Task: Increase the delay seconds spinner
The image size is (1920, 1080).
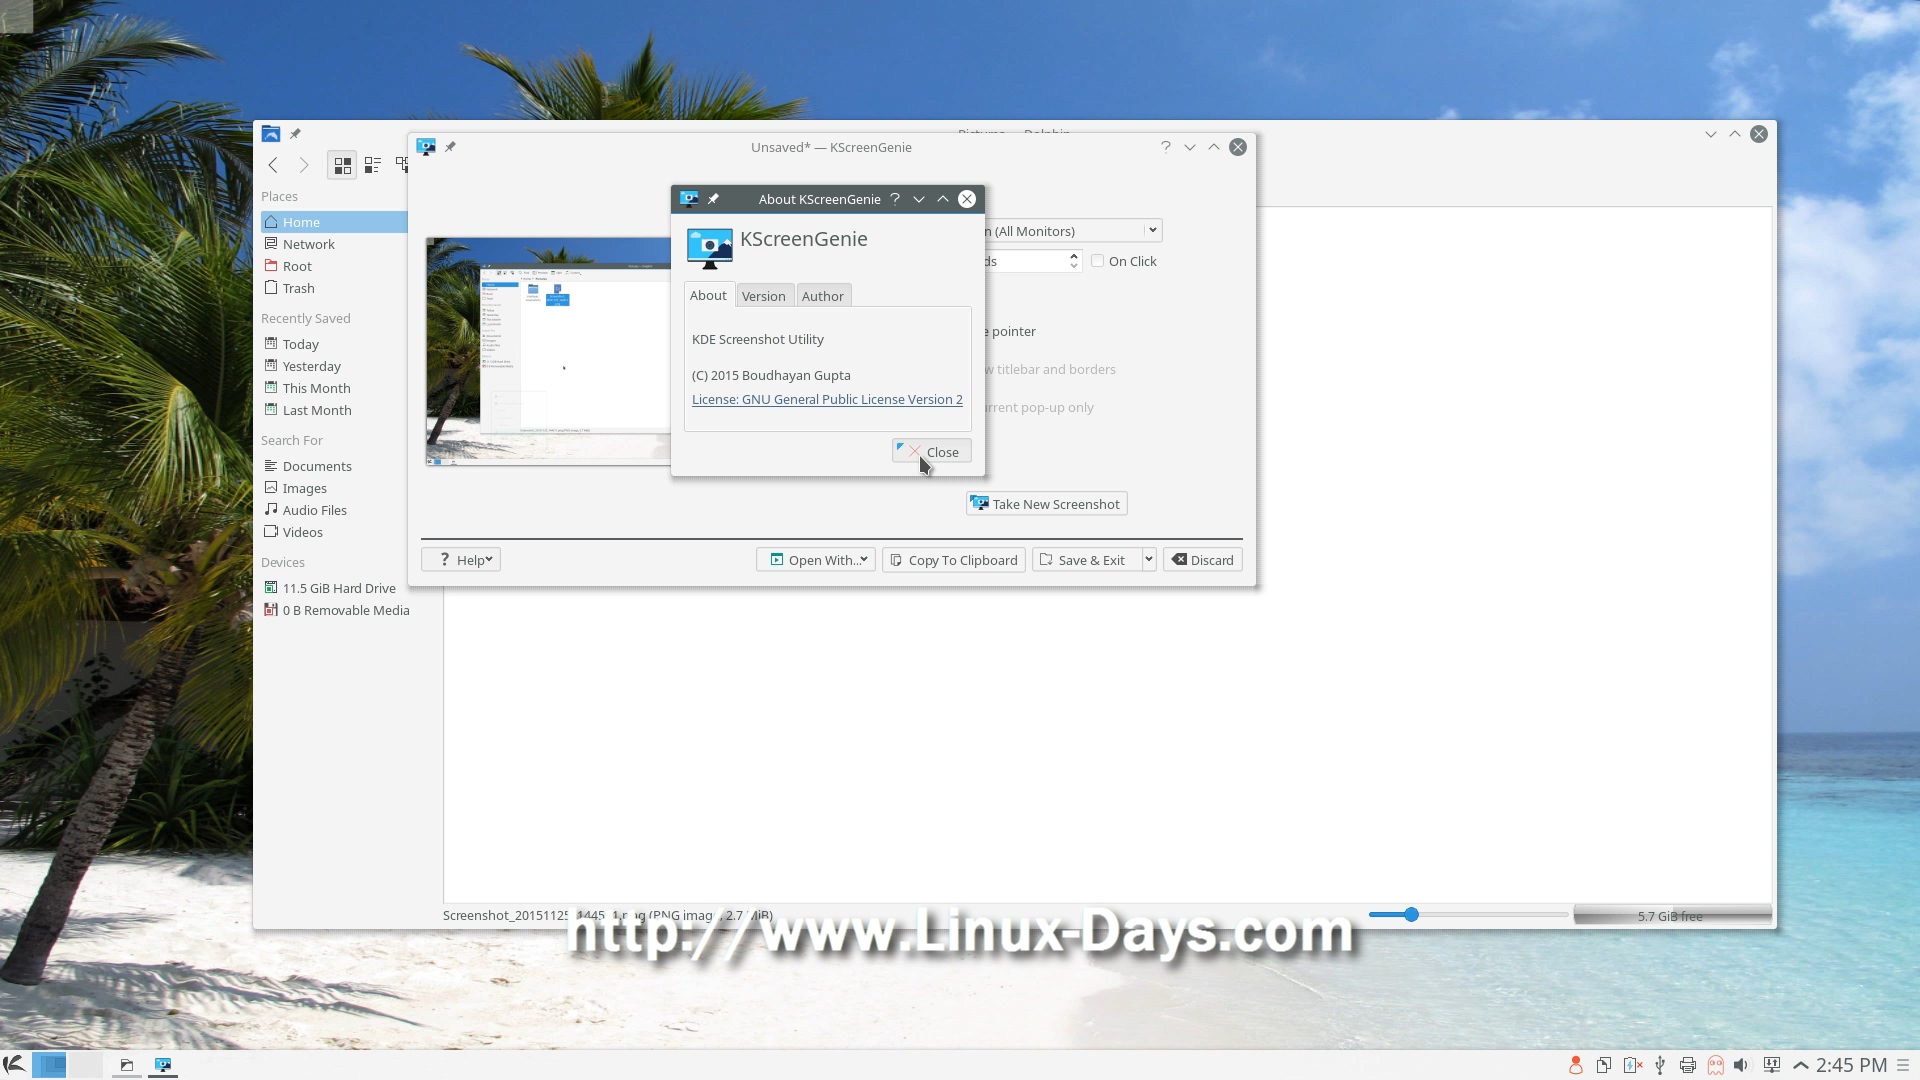Action: (x=1074, y=256)
